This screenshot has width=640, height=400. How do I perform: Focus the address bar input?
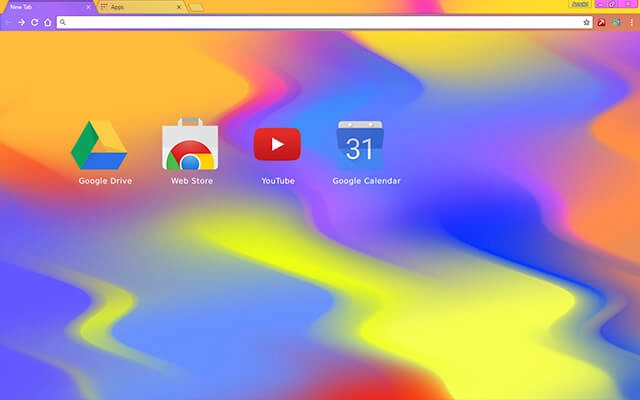click(x=324, y=22)
